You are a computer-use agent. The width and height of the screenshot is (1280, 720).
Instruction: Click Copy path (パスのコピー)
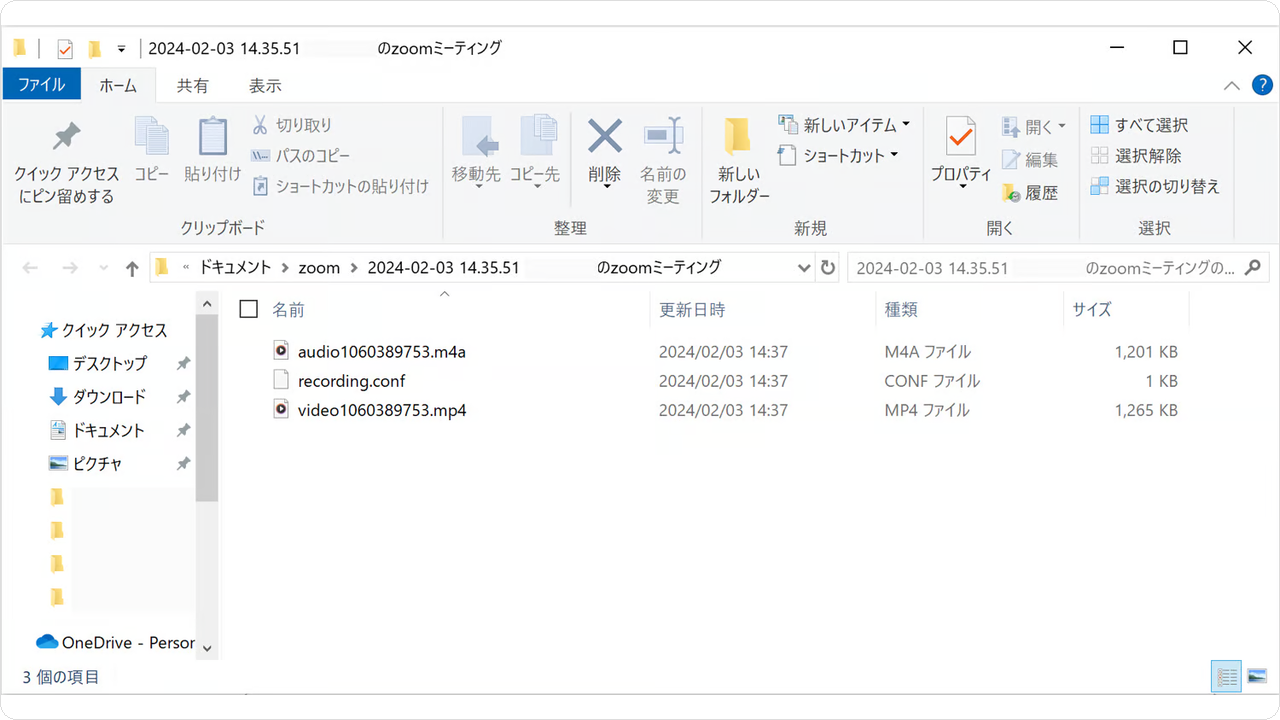(301, 156)
